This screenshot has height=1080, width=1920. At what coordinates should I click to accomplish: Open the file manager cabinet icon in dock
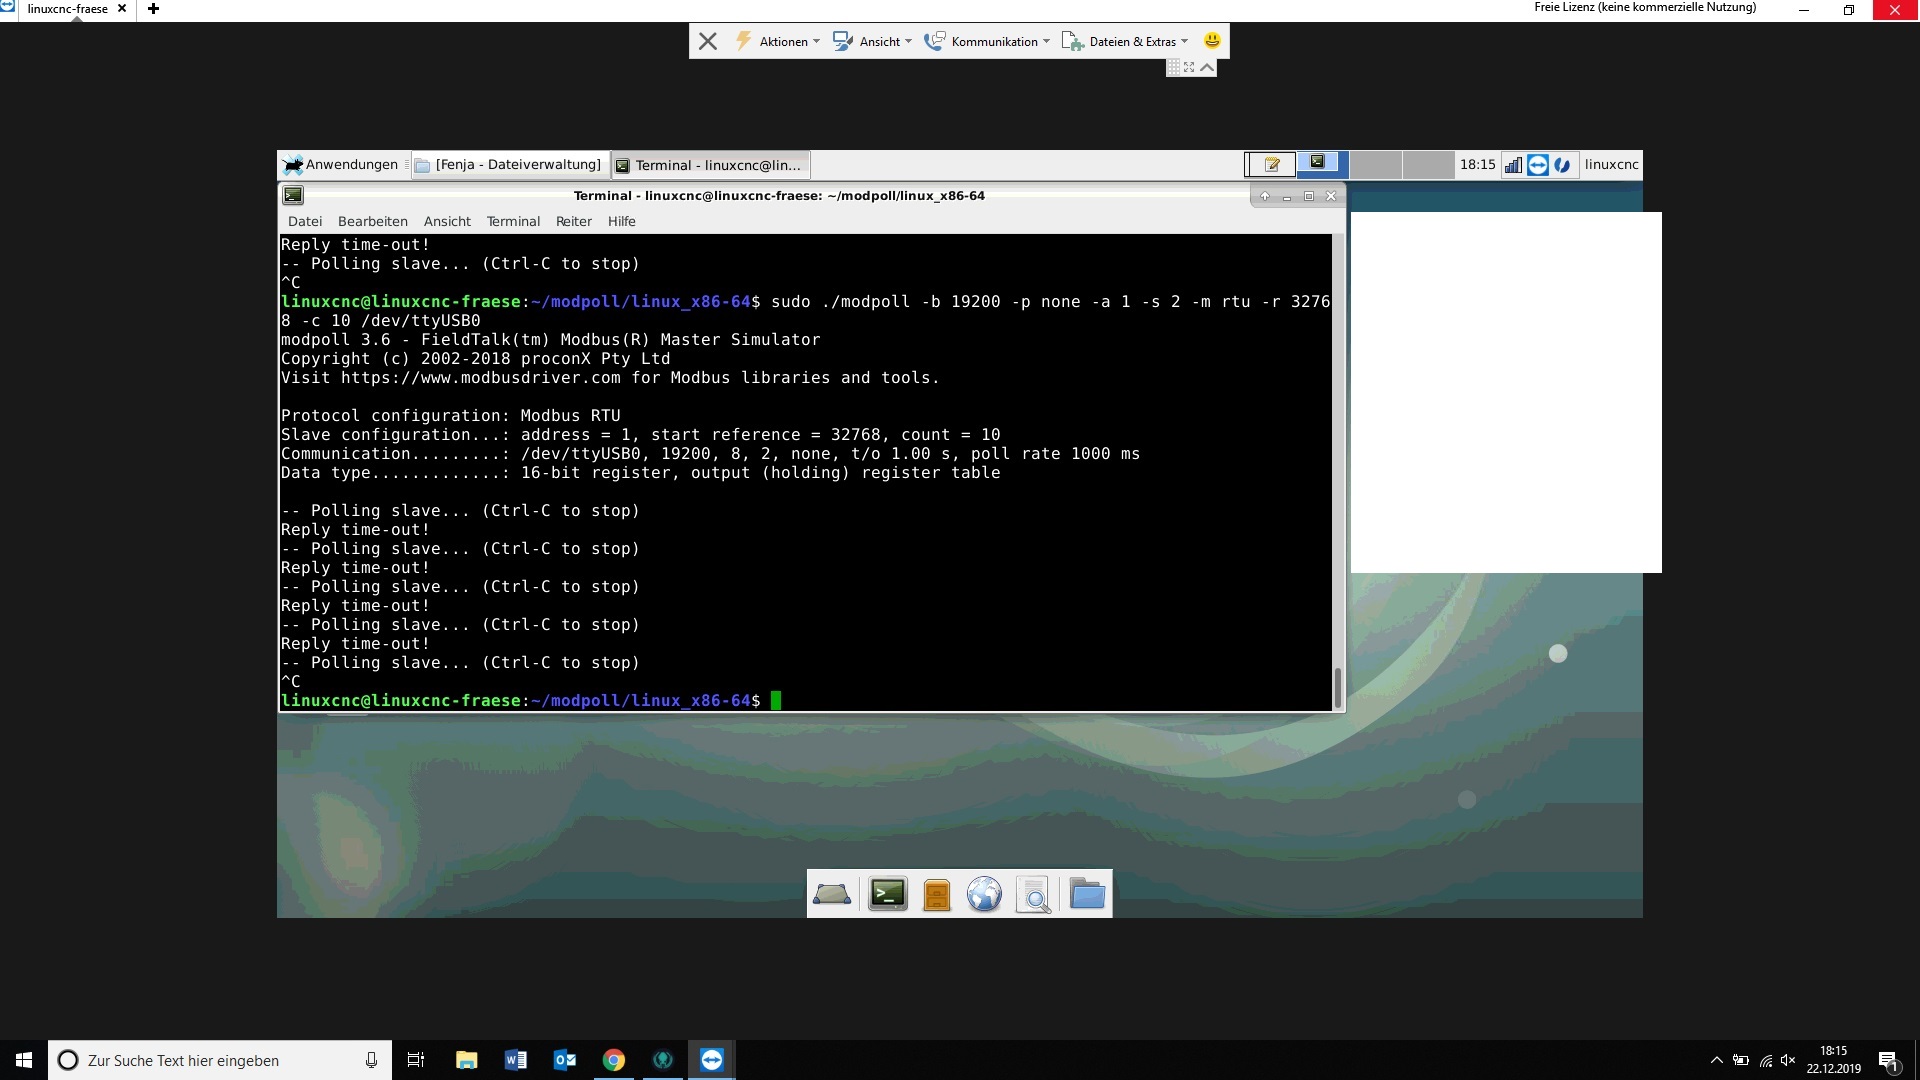point(937,894)
